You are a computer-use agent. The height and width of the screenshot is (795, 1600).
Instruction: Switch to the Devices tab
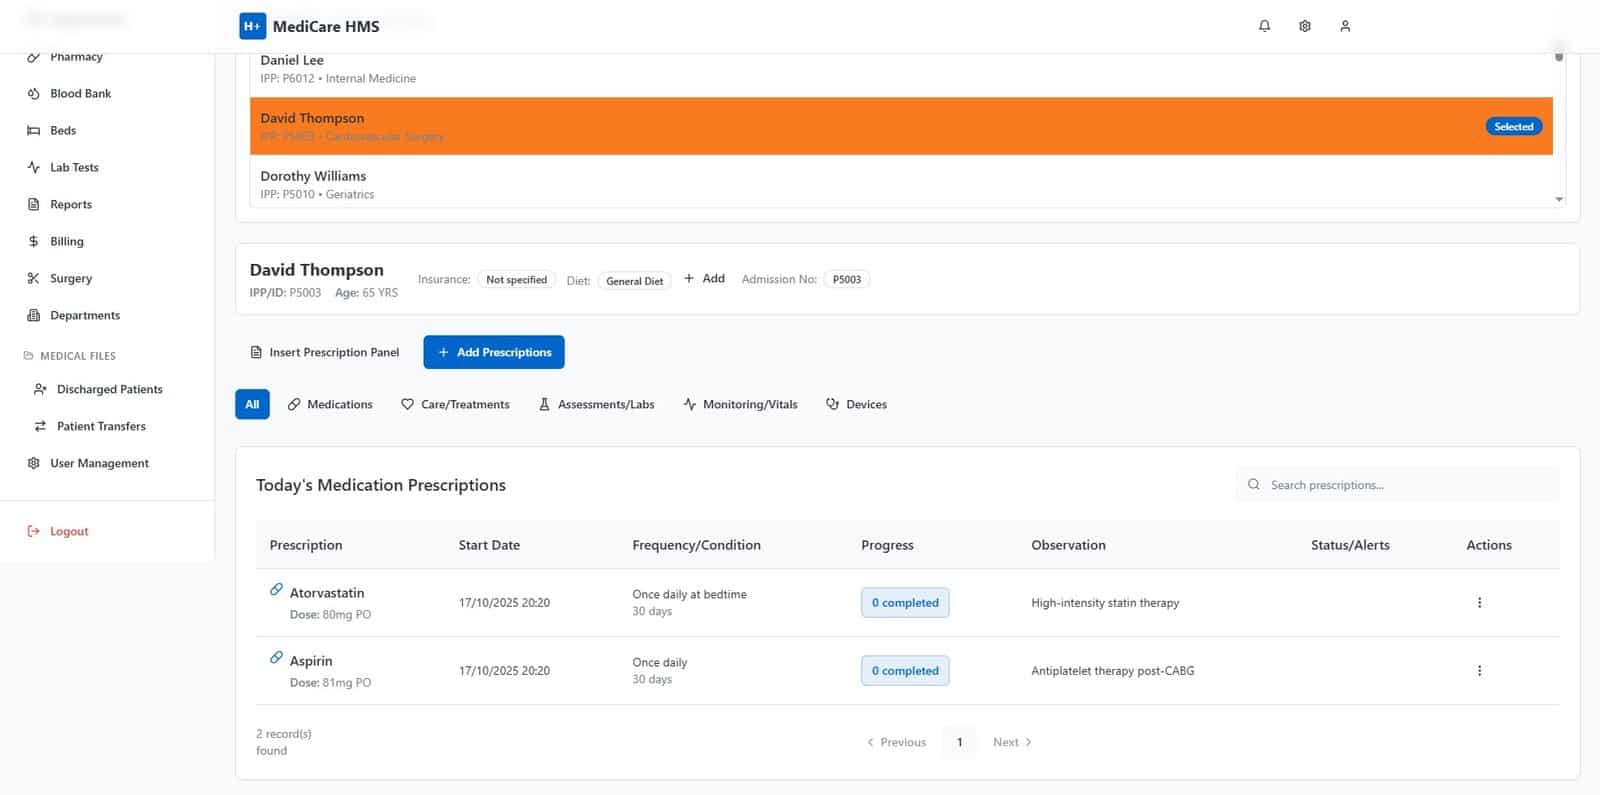coord(856,405)
